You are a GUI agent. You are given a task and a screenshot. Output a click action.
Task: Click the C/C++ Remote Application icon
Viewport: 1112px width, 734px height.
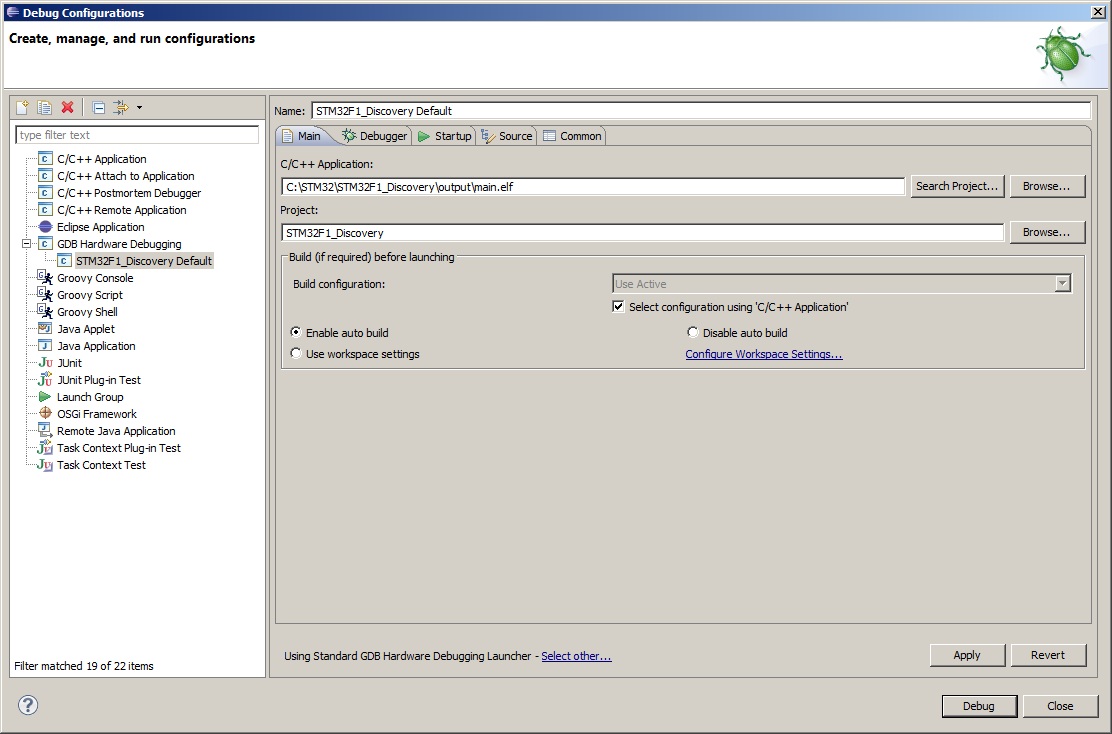45,210
